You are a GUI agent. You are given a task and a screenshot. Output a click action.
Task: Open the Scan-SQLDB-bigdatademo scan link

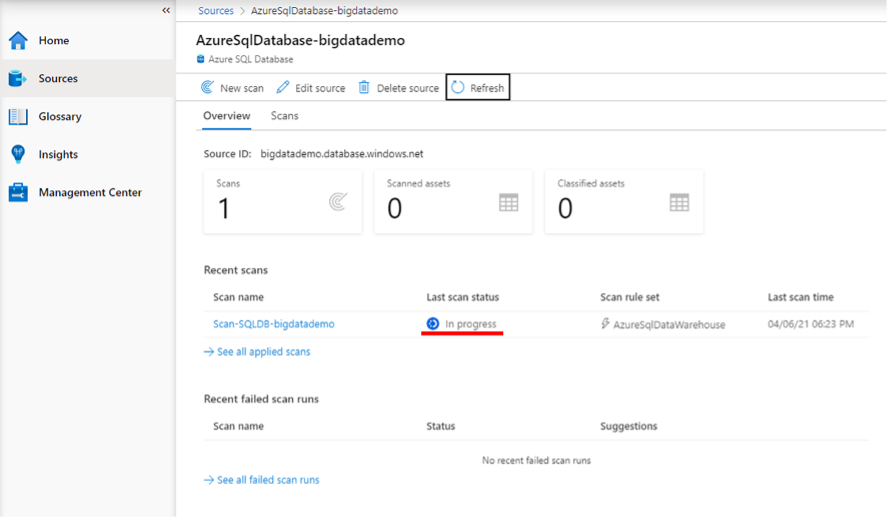[x=274, y=324]
